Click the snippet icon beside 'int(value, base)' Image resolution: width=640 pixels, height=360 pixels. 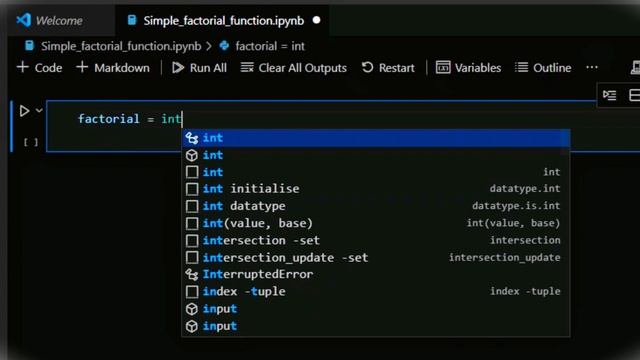coord(192,223)
